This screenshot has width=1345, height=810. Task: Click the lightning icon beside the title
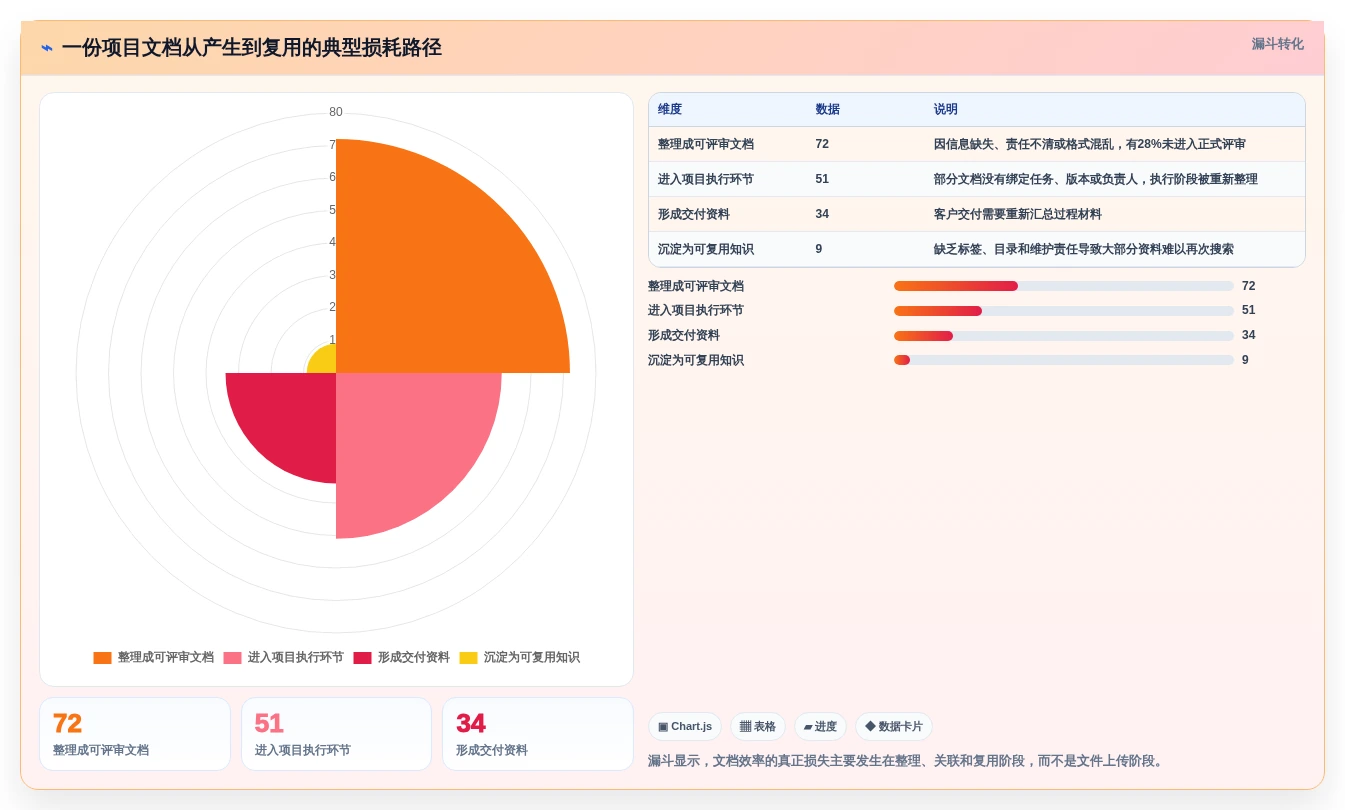click(47, 48)
